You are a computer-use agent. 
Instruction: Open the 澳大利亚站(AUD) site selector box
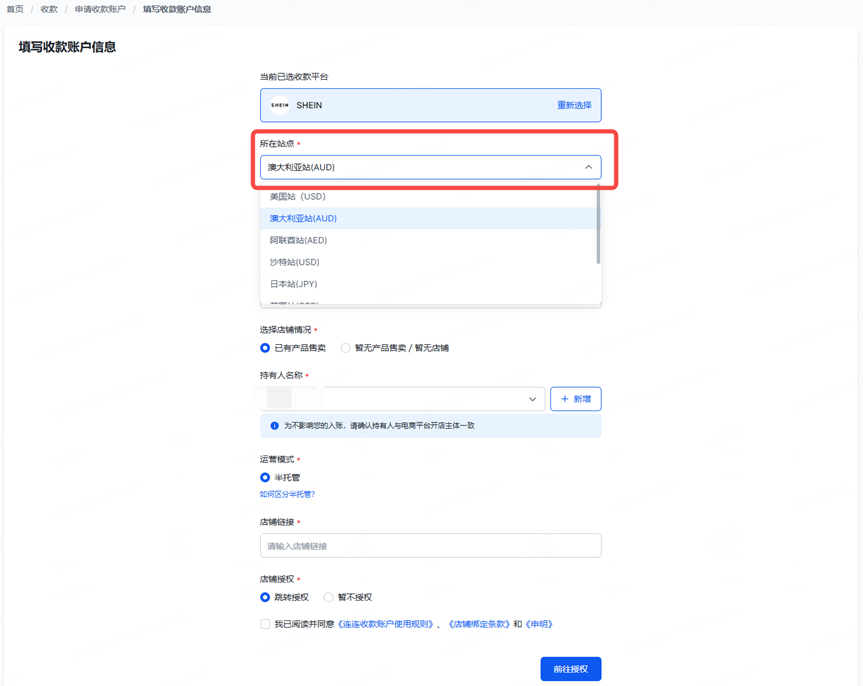(420, 167)
